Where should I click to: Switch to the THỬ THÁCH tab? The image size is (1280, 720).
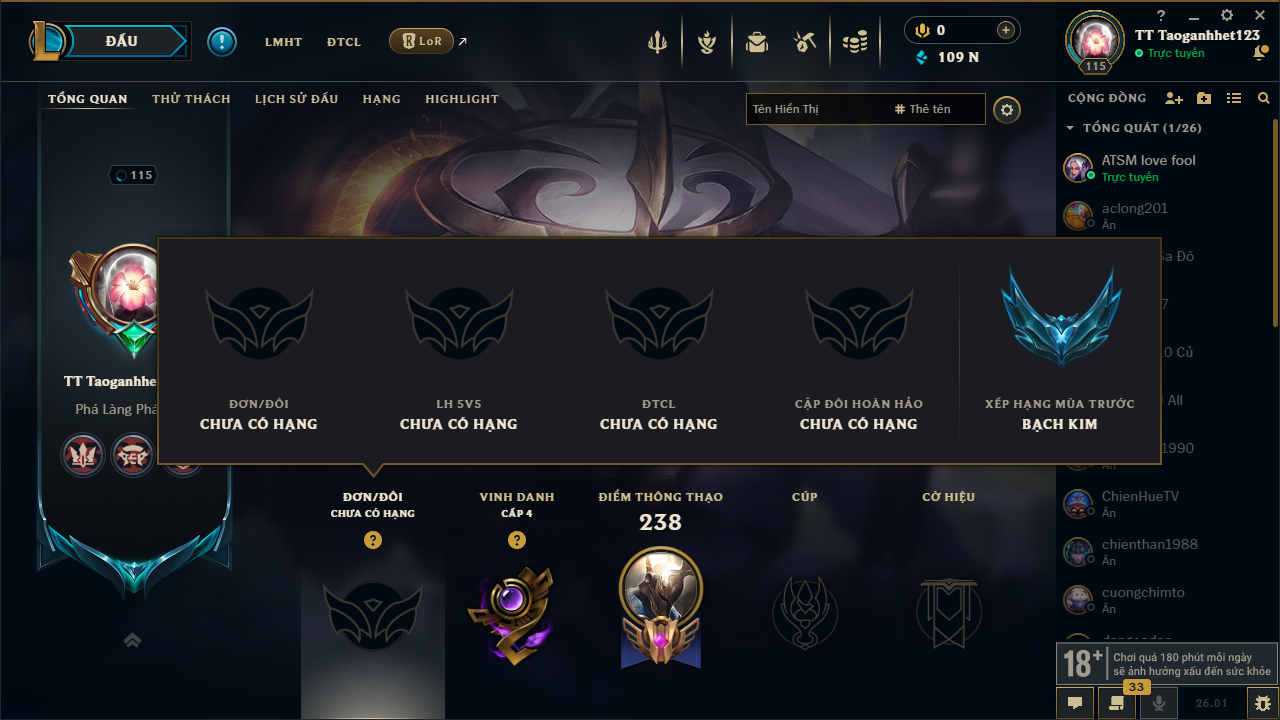[x=191, y=99]
